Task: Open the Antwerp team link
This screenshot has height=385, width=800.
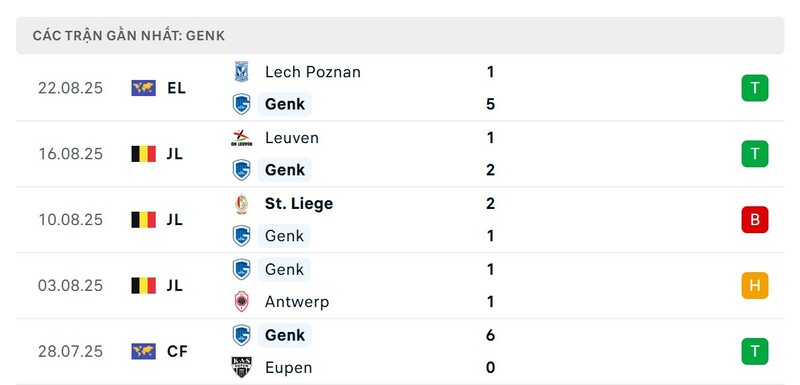Action: [297, 302]
